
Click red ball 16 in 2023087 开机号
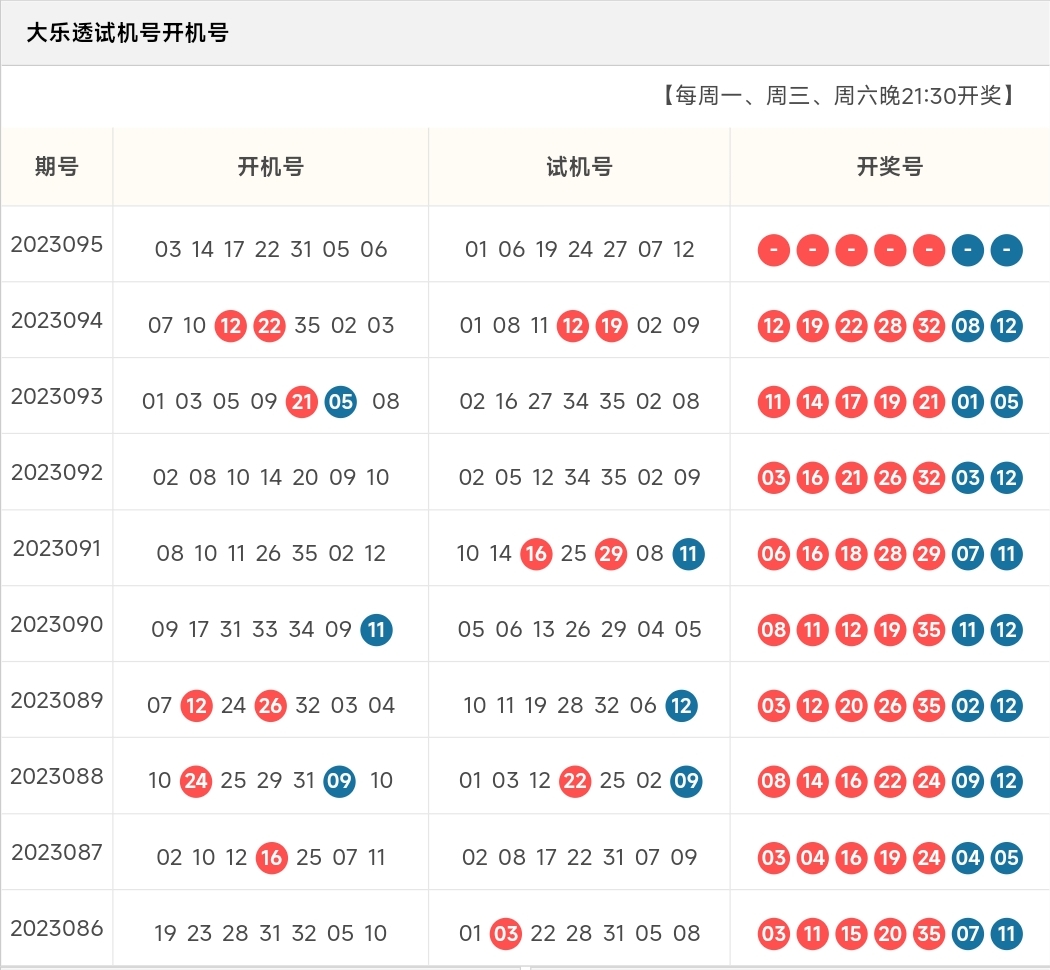point(271,858)
